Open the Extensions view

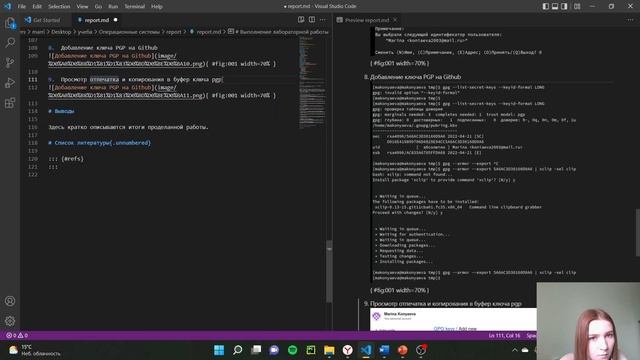pos(10,102)
